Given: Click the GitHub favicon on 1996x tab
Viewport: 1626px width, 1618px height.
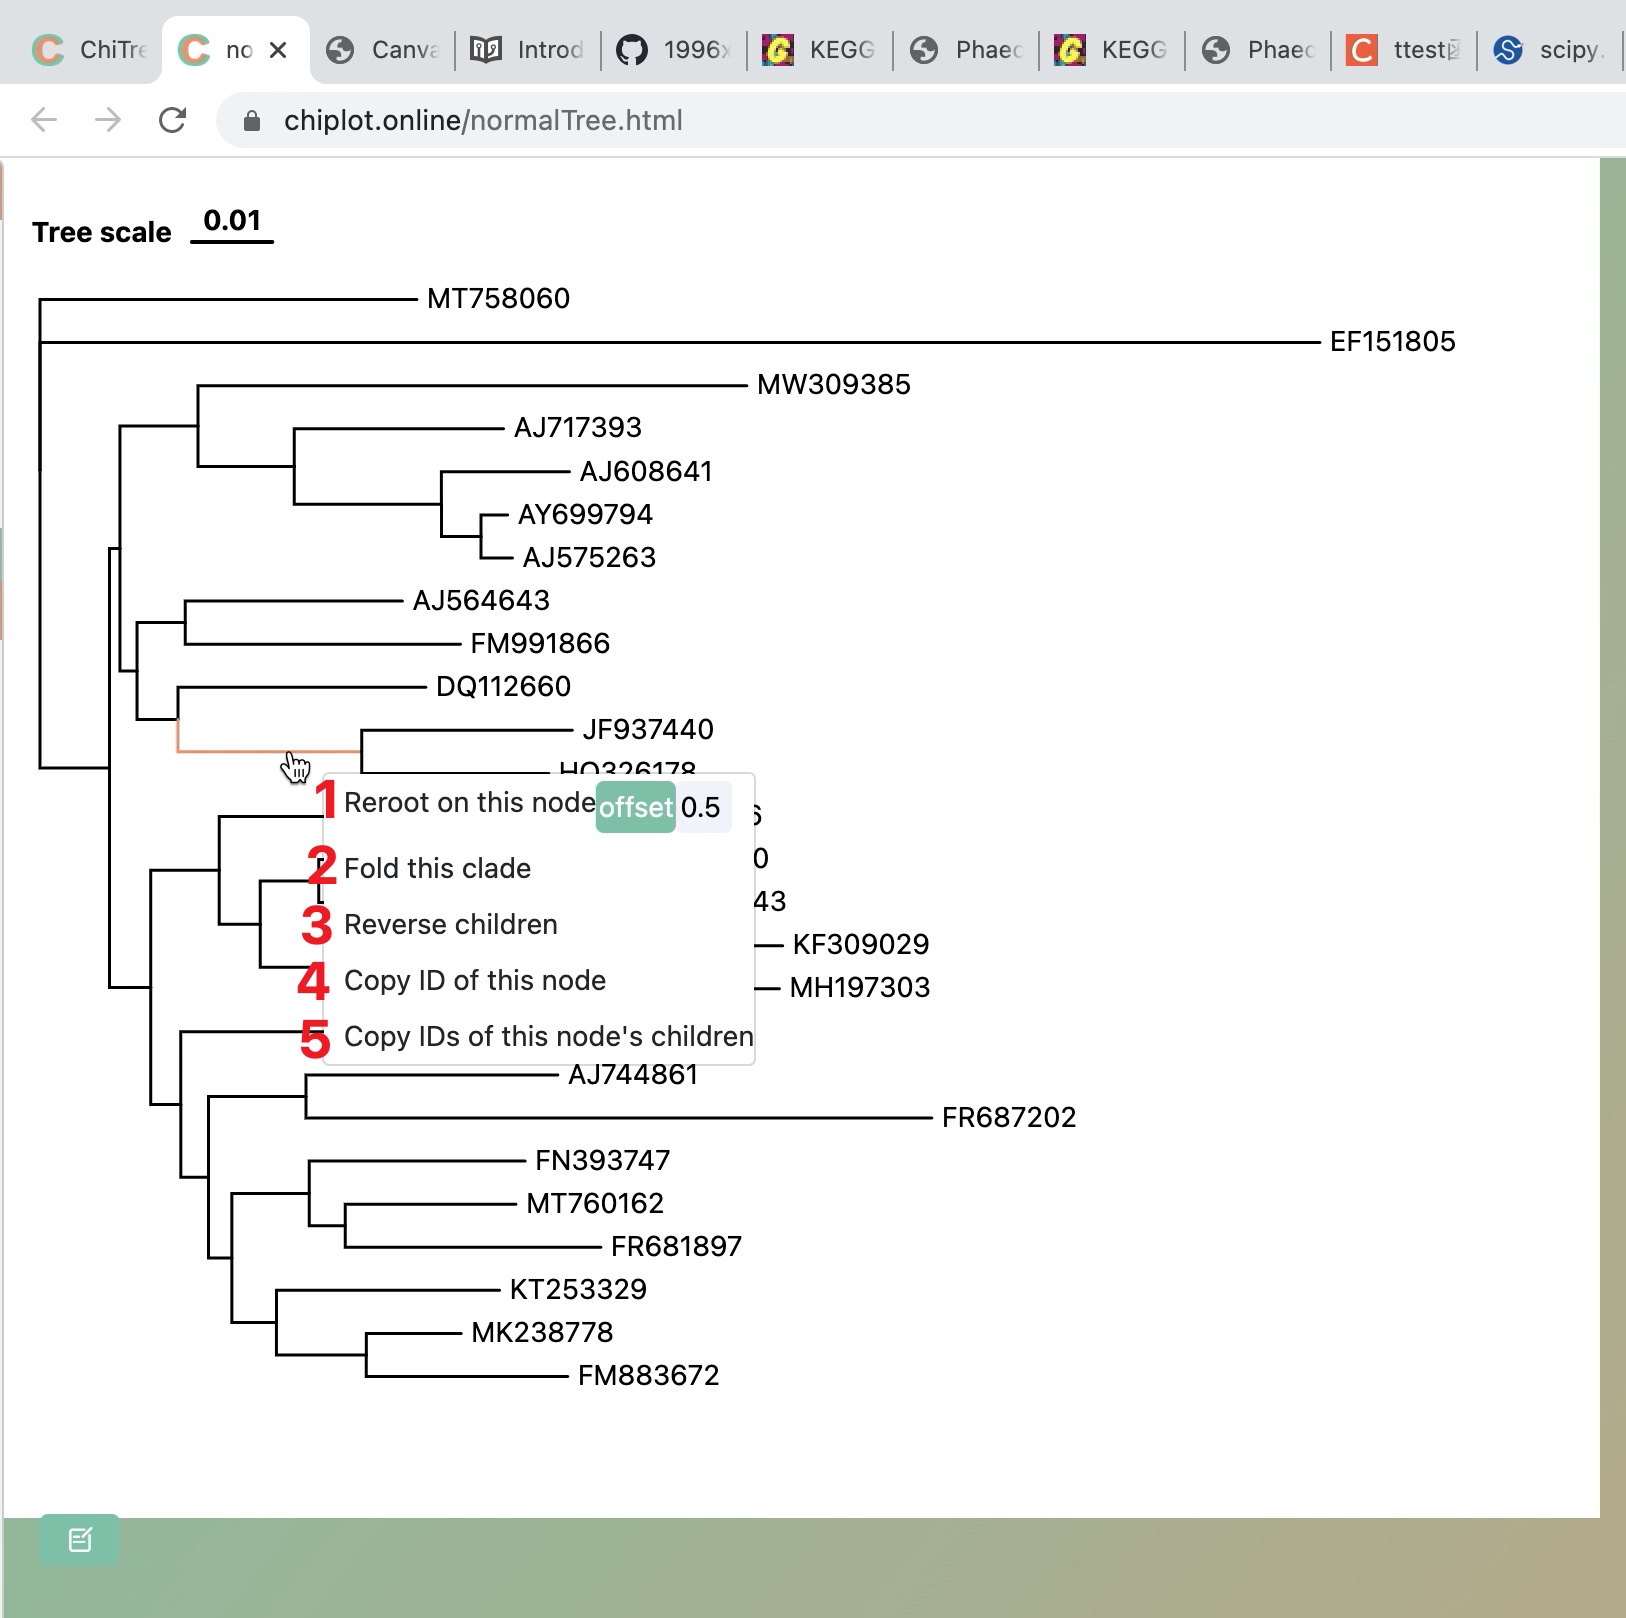Looking at the screenshot, I should [632, 50].
